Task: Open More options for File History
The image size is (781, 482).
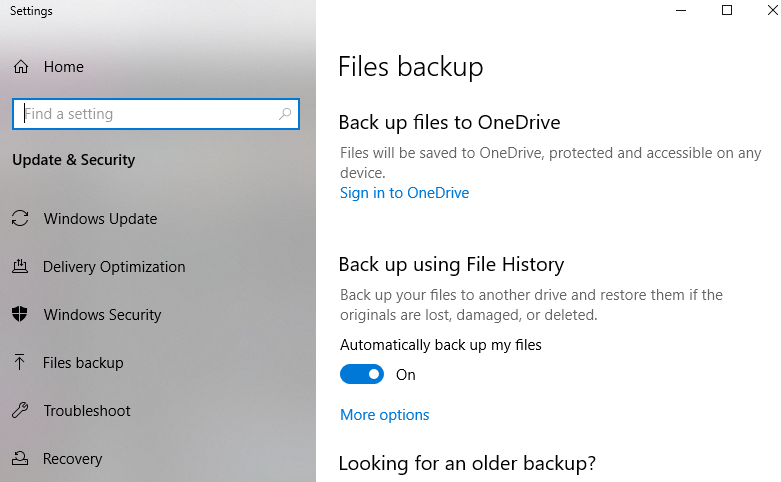Action: tap(385, 415)
